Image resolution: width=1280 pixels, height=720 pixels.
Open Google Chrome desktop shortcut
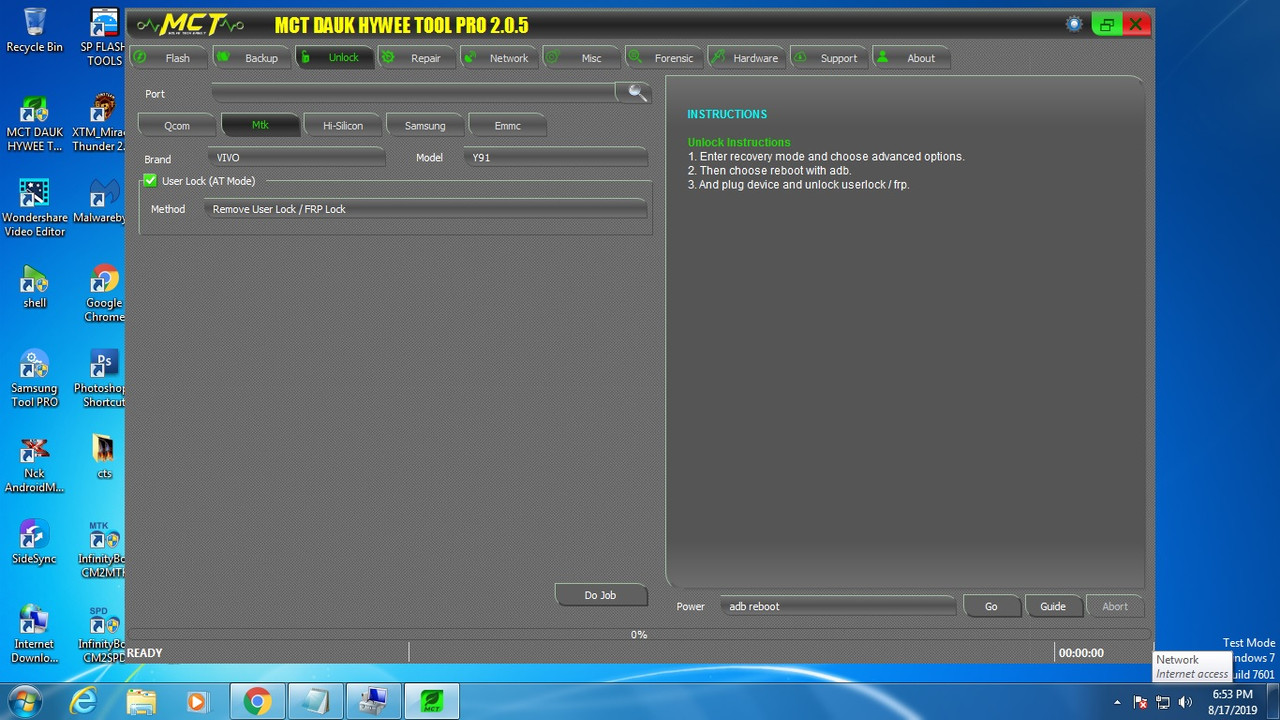click(x=104, y=294)
